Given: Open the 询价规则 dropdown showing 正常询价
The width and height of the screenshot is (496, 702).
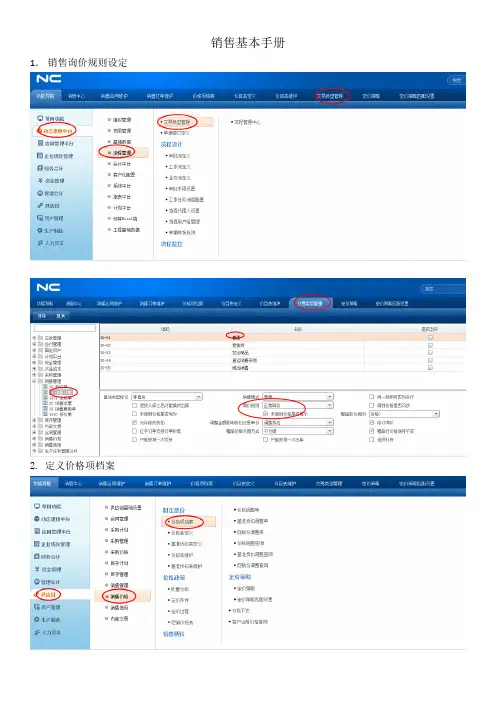Looking at the screenshot, I should click(x=298, y=405).
